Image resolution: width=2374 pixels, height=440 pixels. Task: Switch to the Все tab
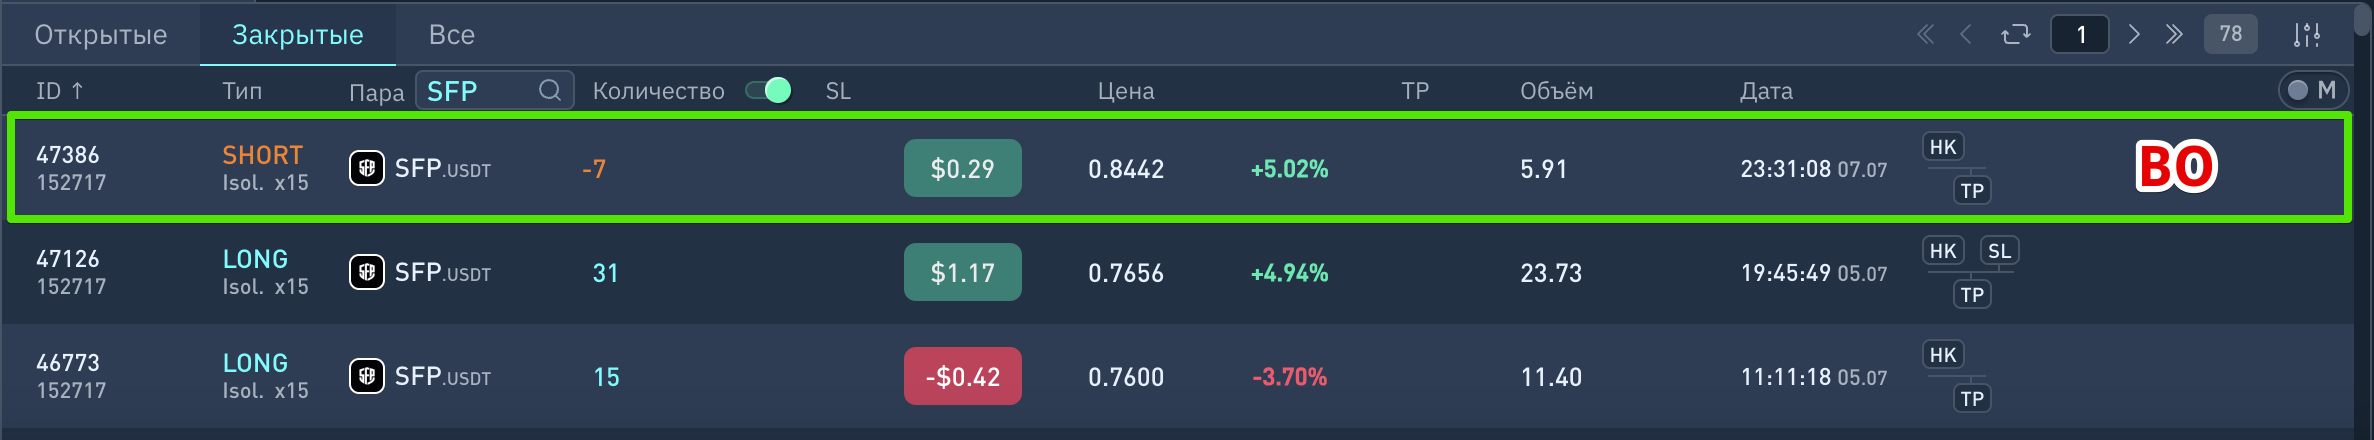point(451,35)
